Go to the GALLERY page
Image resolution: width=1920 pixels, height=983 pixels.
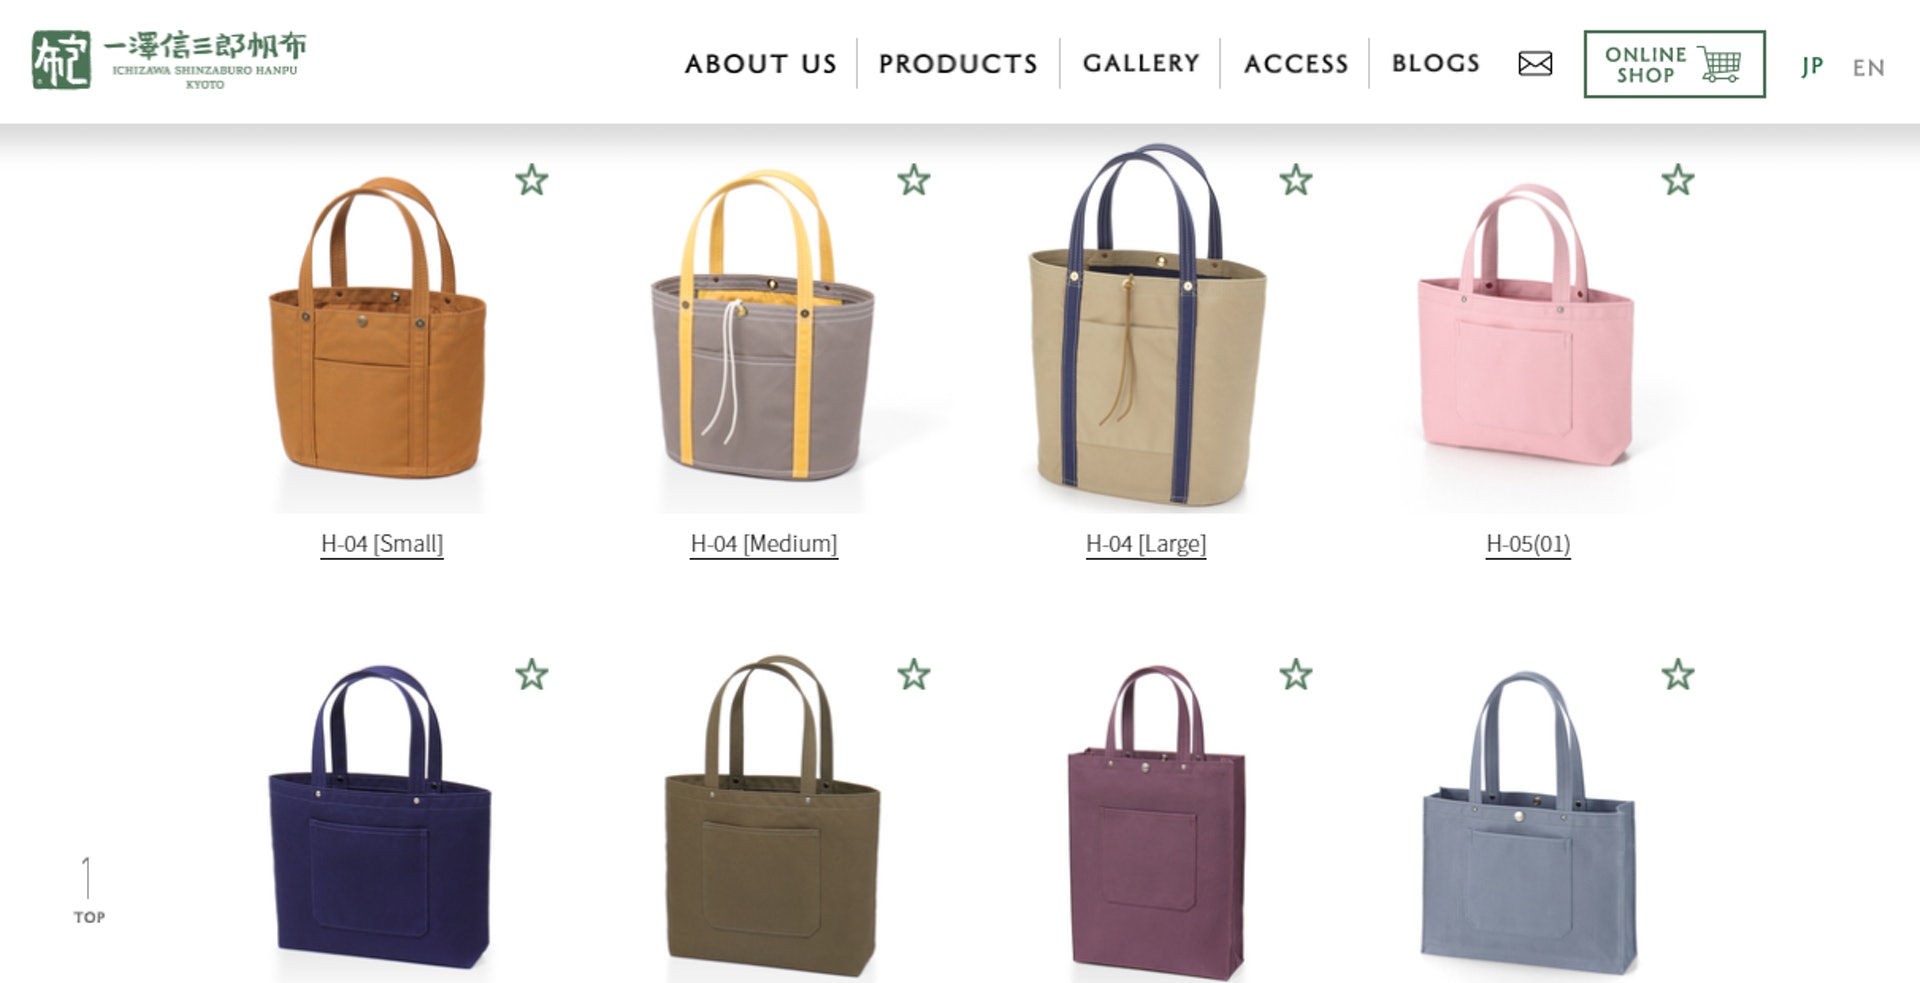(x=1141, y=63)
